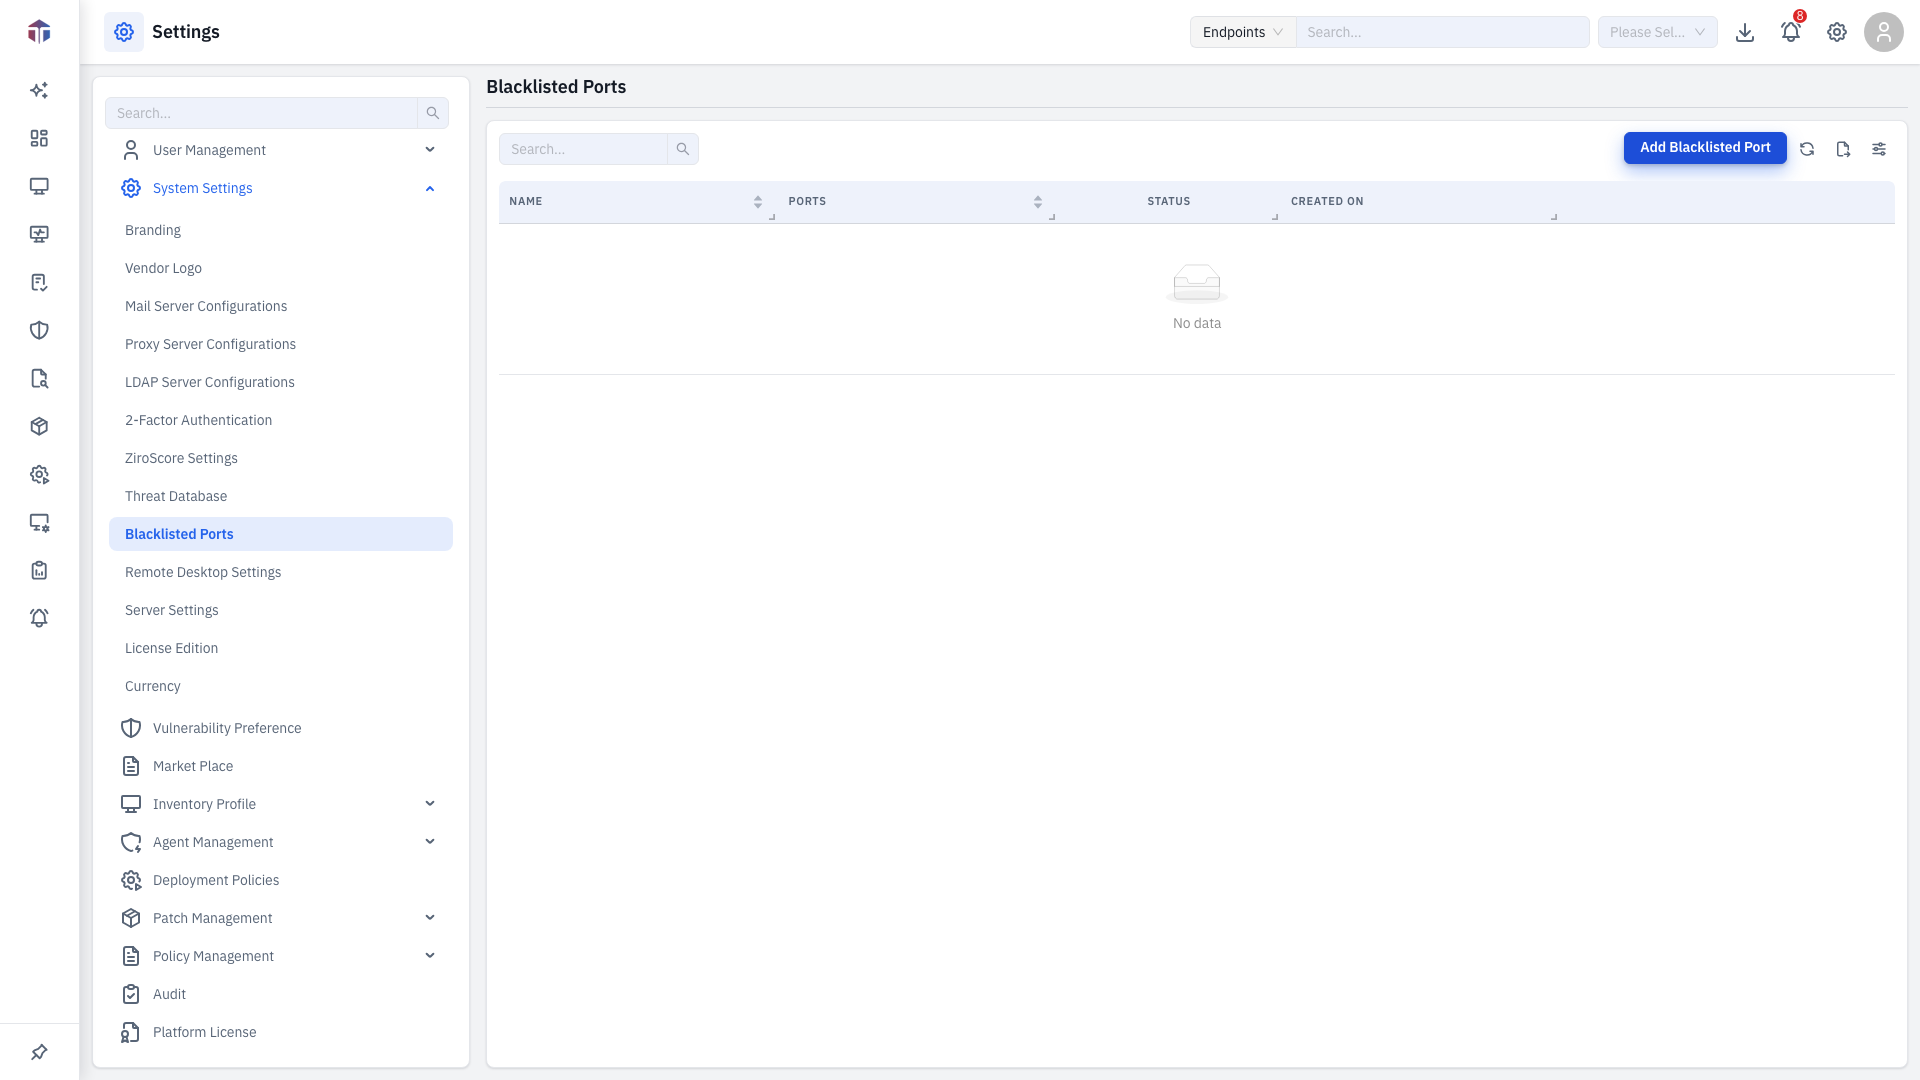Click the refresh icon beside Add Blacklisted Port
Screen dimensions: 1920x1080
pyautogui.click(x=1807, y=149)
